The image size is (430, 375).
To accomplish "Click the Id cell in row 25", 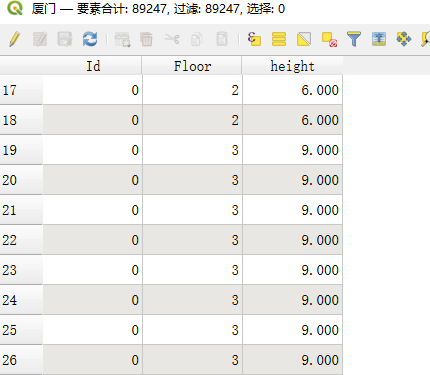I will pos(93,330).
